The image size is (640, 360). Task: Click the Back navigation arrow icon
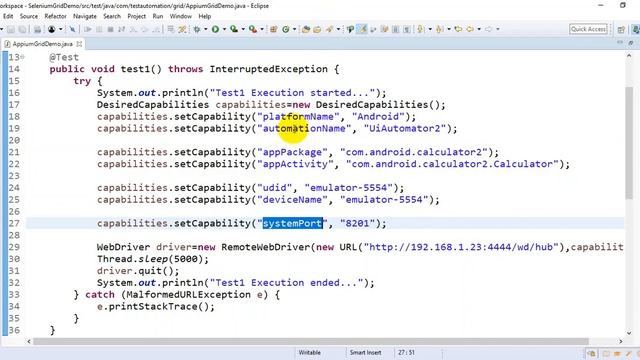click(470, 29)
